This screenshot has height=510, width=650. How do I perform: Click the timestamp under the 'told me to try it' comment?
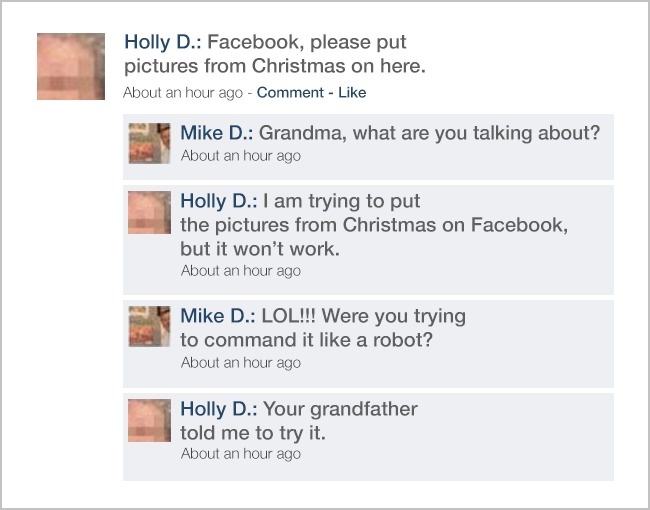coord(240,454)
